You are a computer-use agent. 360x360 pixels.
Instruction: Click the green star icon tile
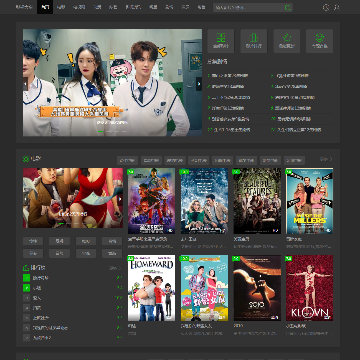pos(287,41)
